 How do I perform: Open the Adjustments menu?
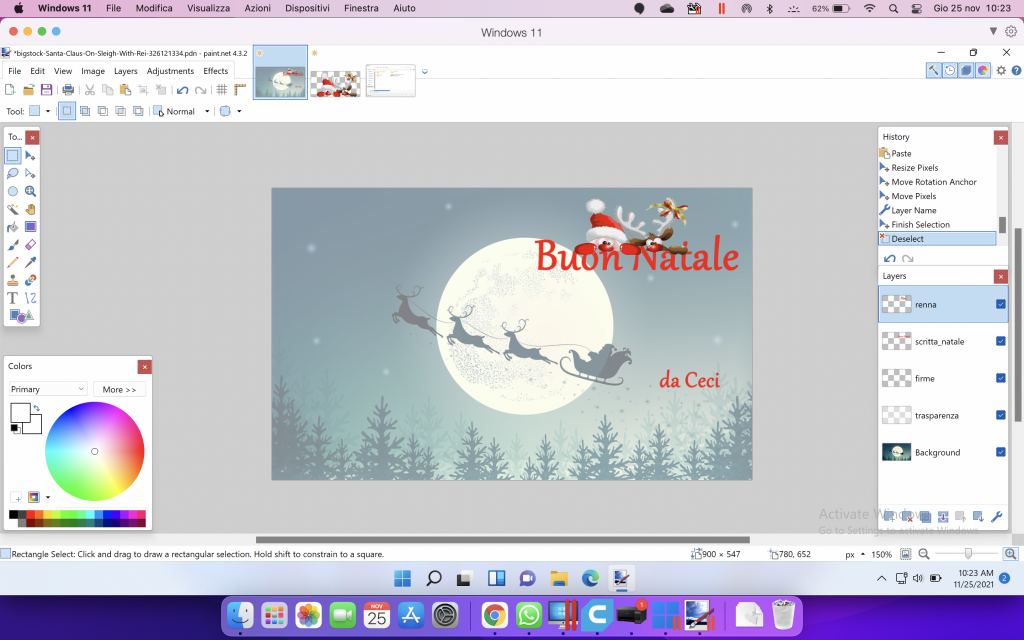[x=170, y=71]
